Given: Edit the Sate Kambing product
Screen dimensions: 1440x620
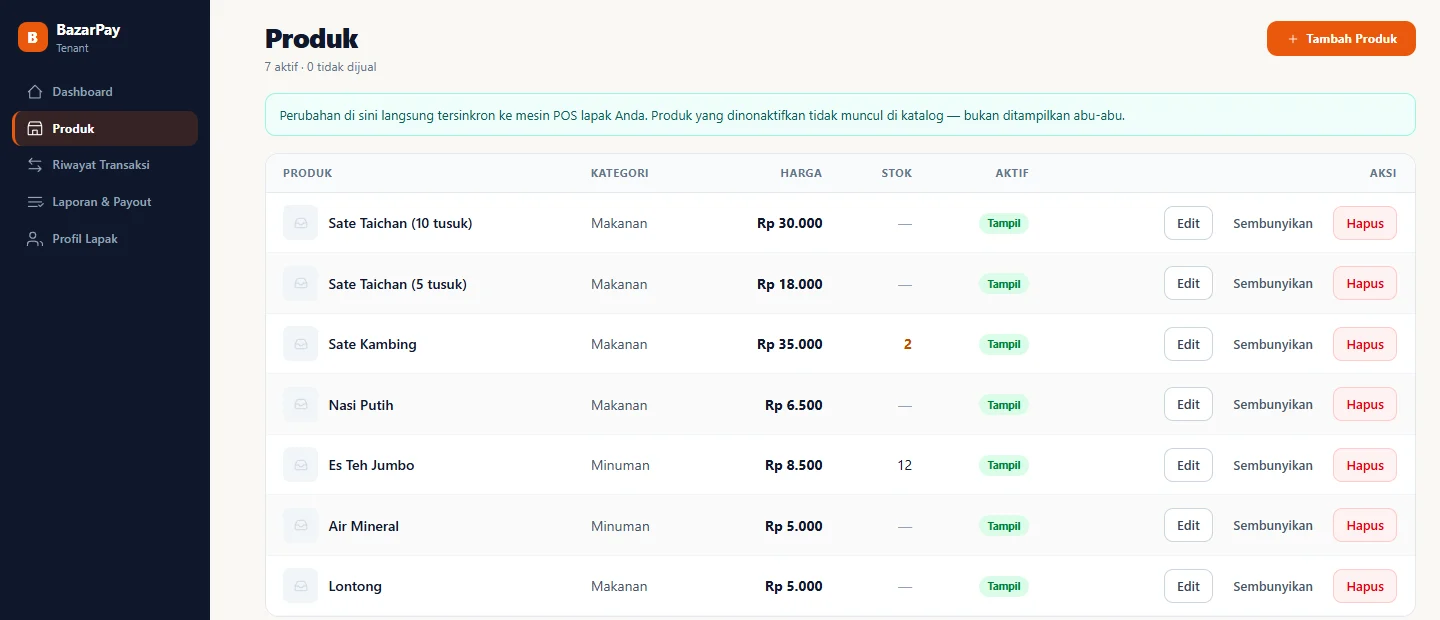Looking at the screenshot, I should coord(1188,344).
